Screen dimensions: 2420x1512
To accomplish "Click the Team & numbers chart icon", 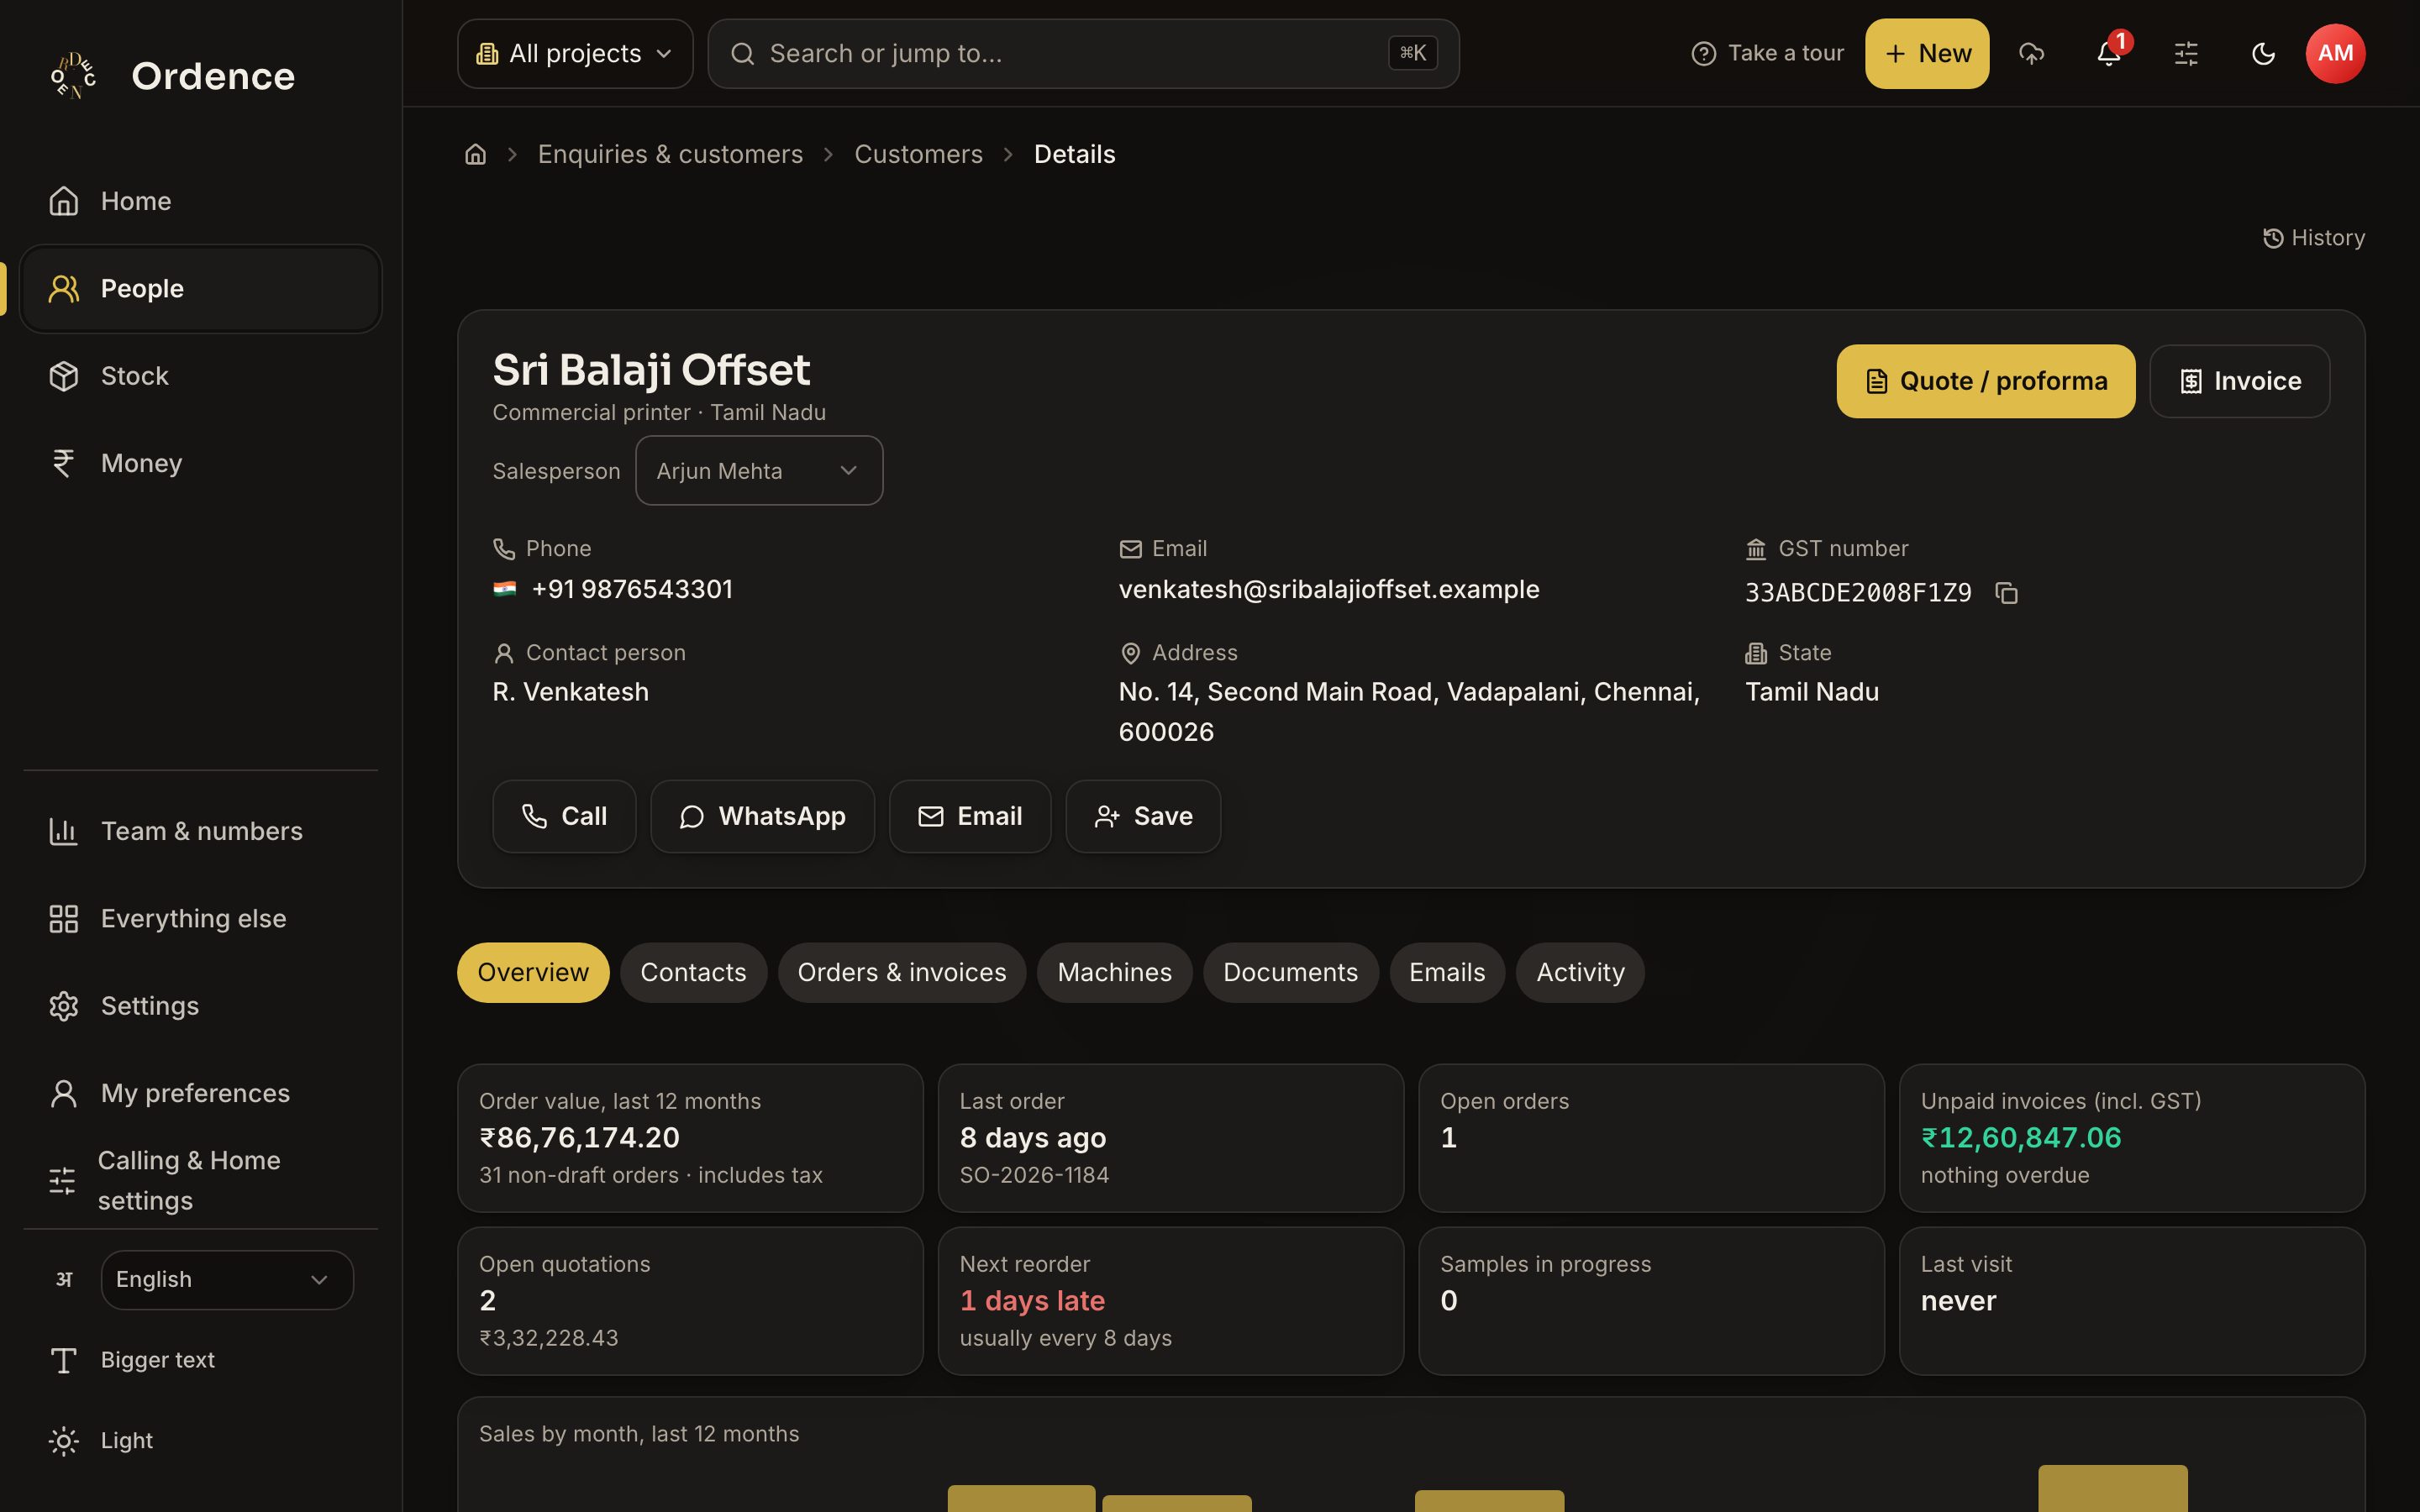I will coord(64,831).
